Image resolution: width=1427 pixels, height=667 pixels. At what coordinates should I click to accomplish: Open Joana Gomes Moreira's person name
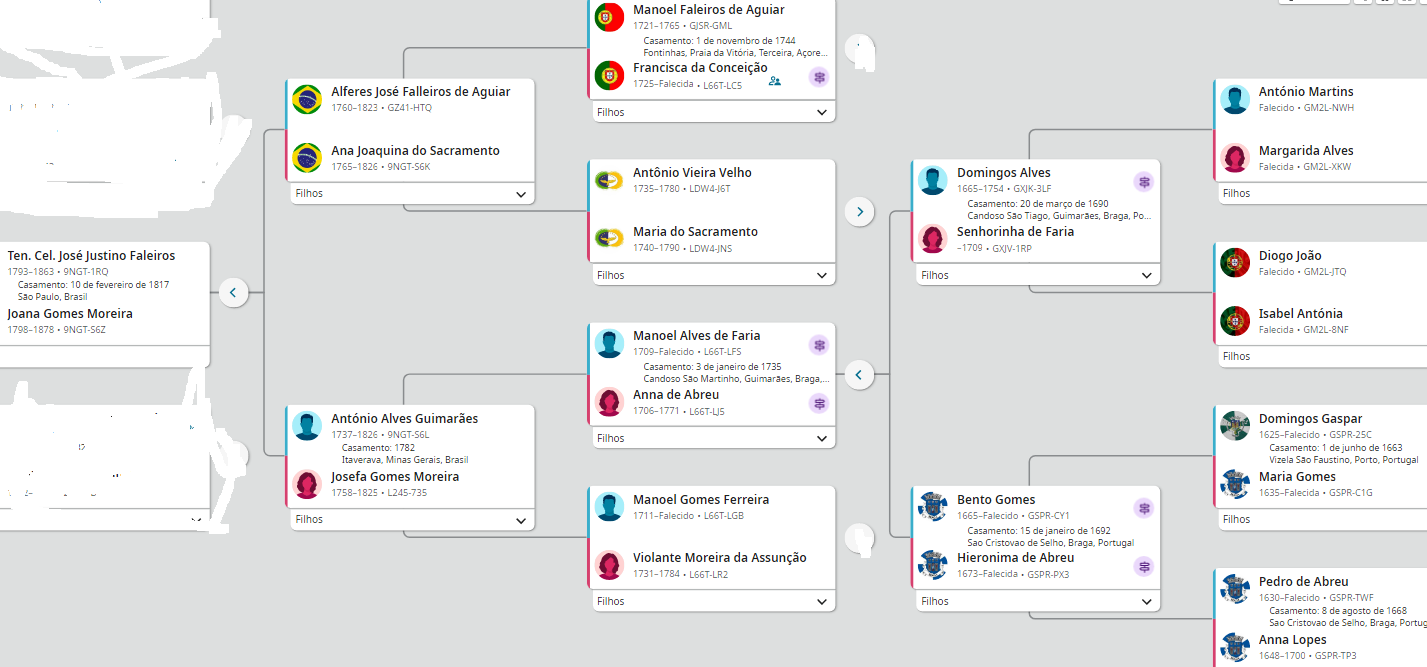70,314
